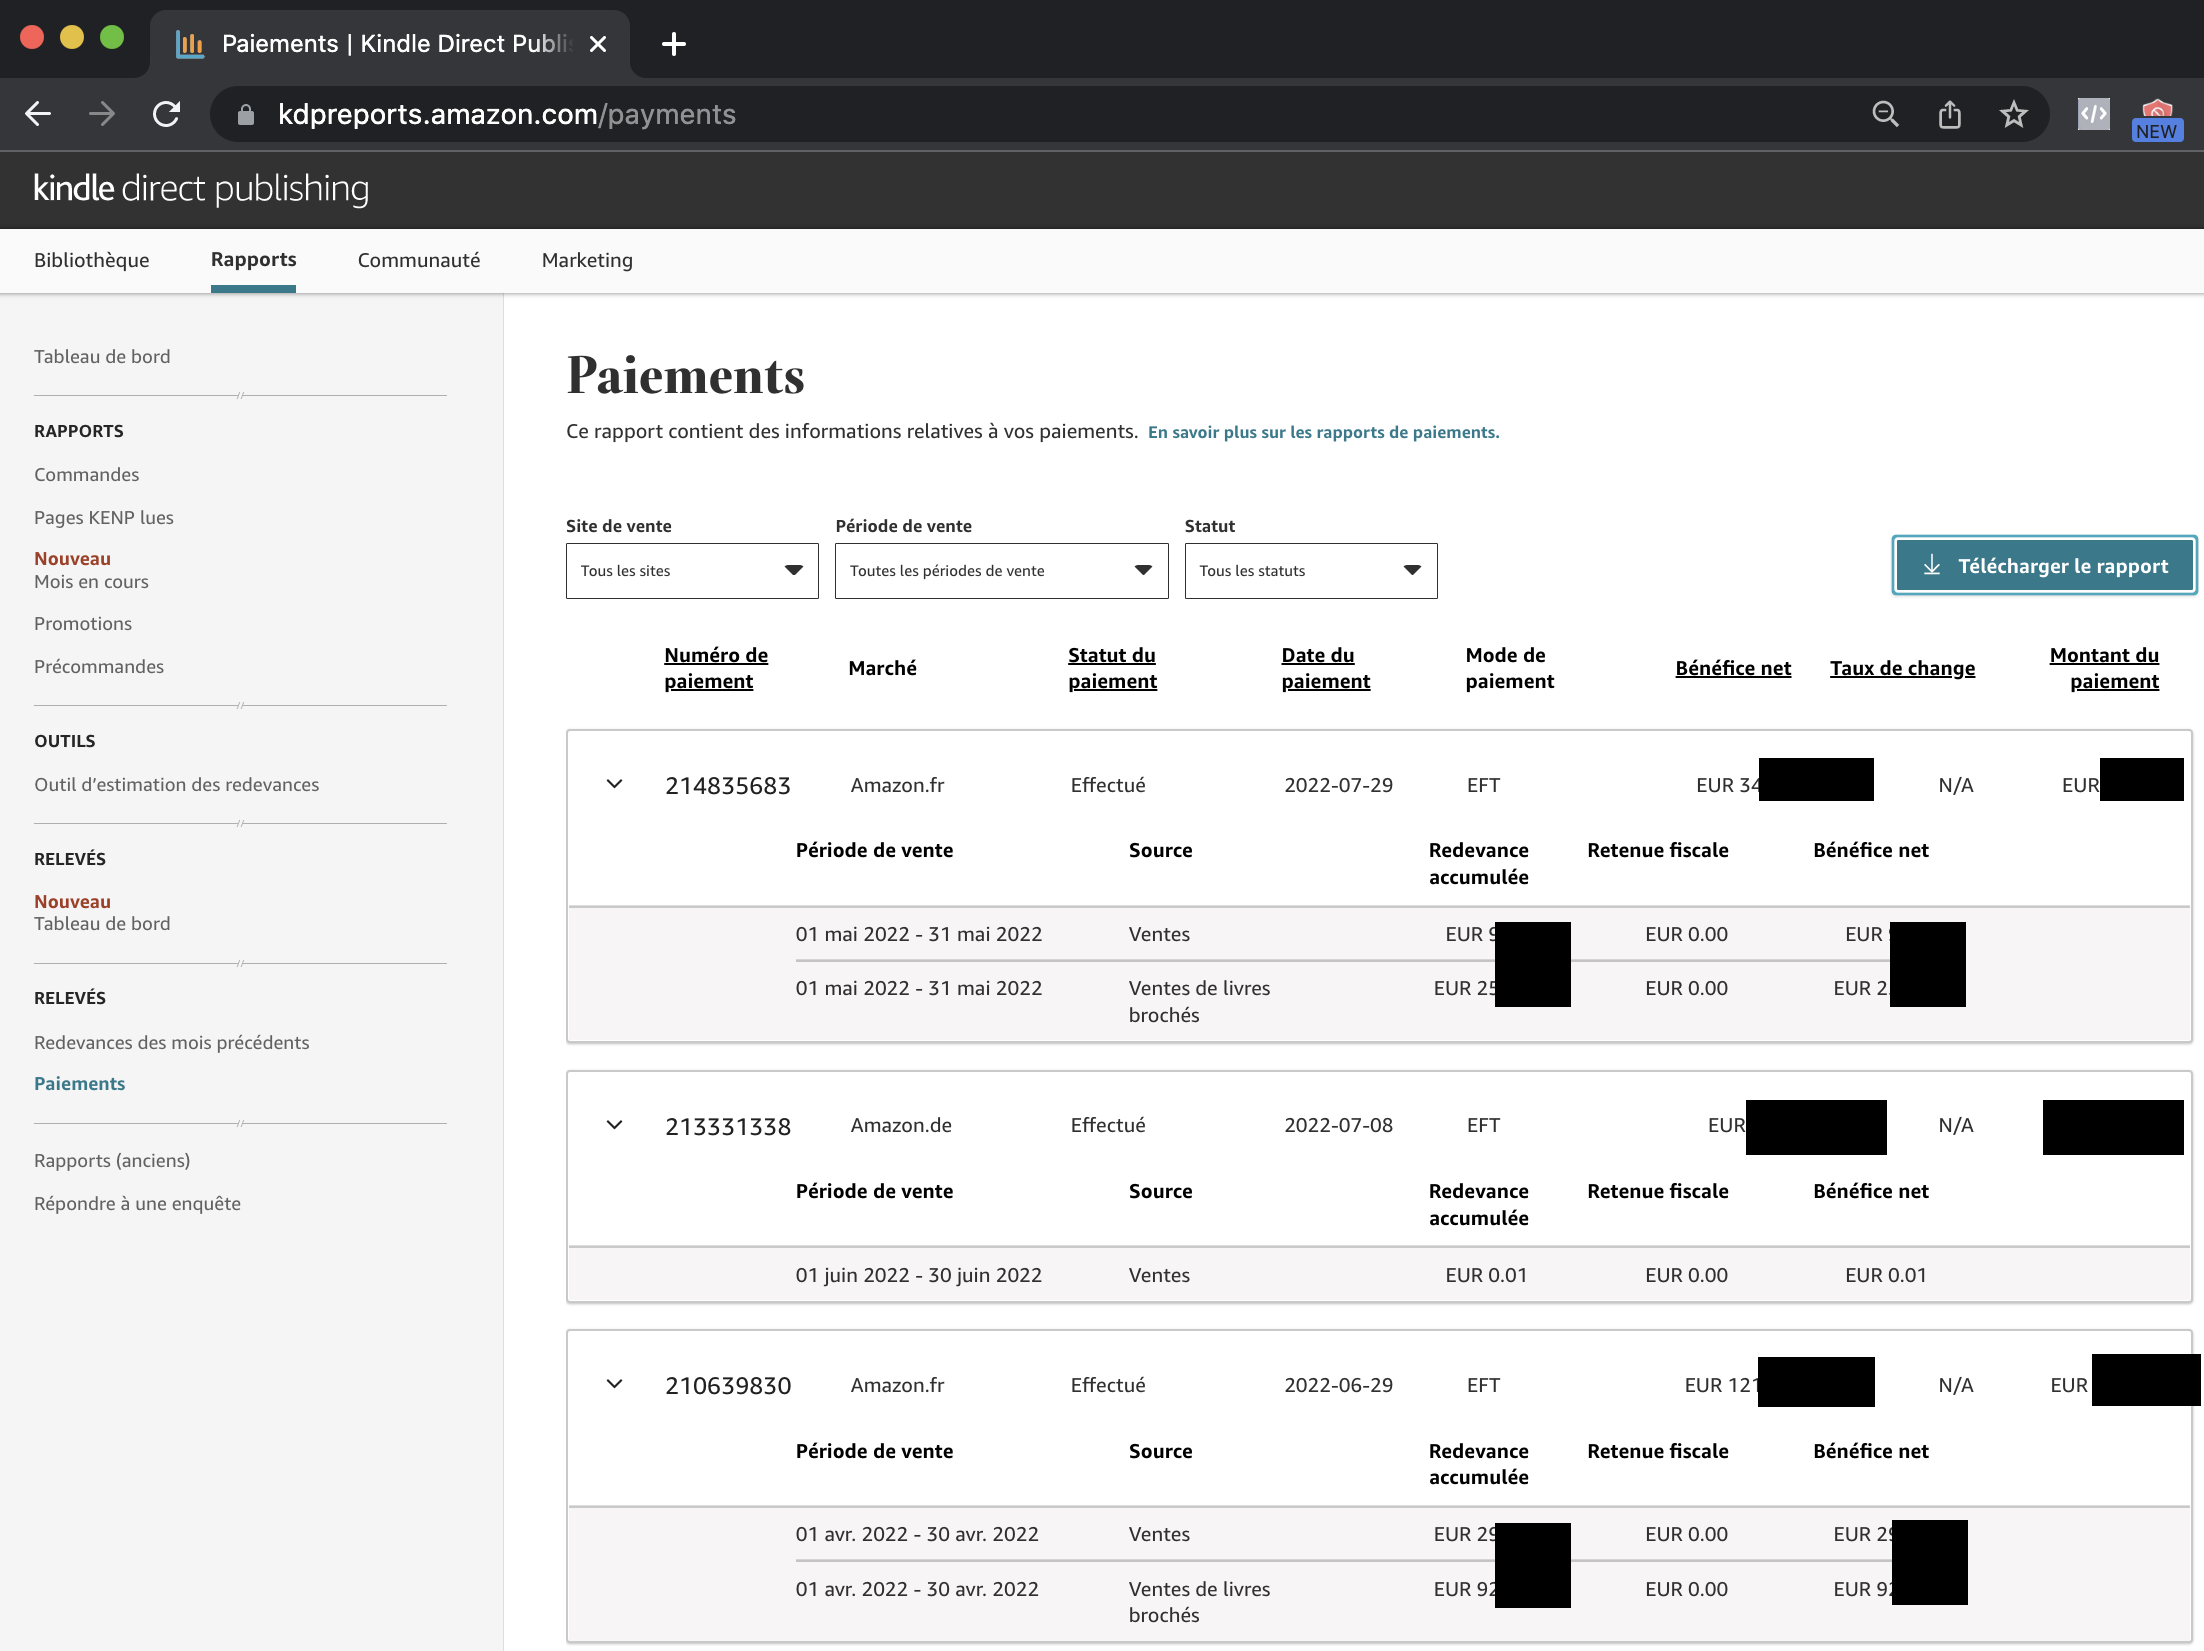Open Promotions report in sidebar
The height and width of the screenshot is (1651, 2204).
point(83,624)
